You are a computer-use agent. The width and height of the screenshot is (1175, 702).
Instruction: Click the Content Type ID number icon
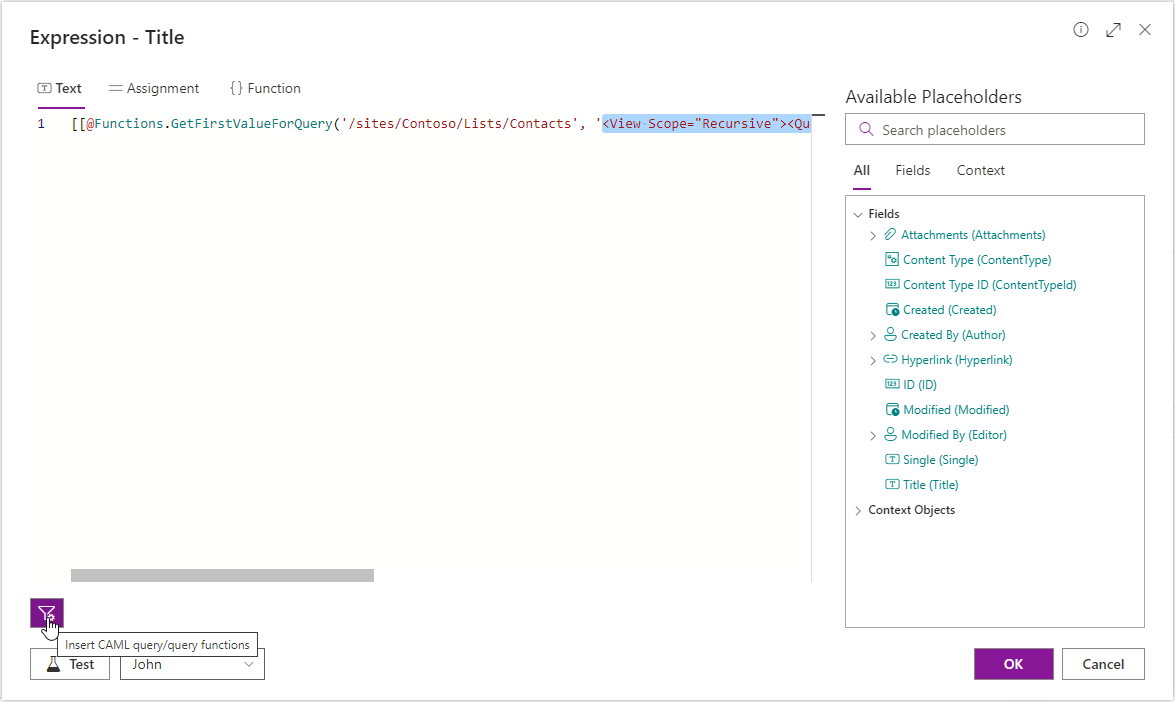click(892, 285)
